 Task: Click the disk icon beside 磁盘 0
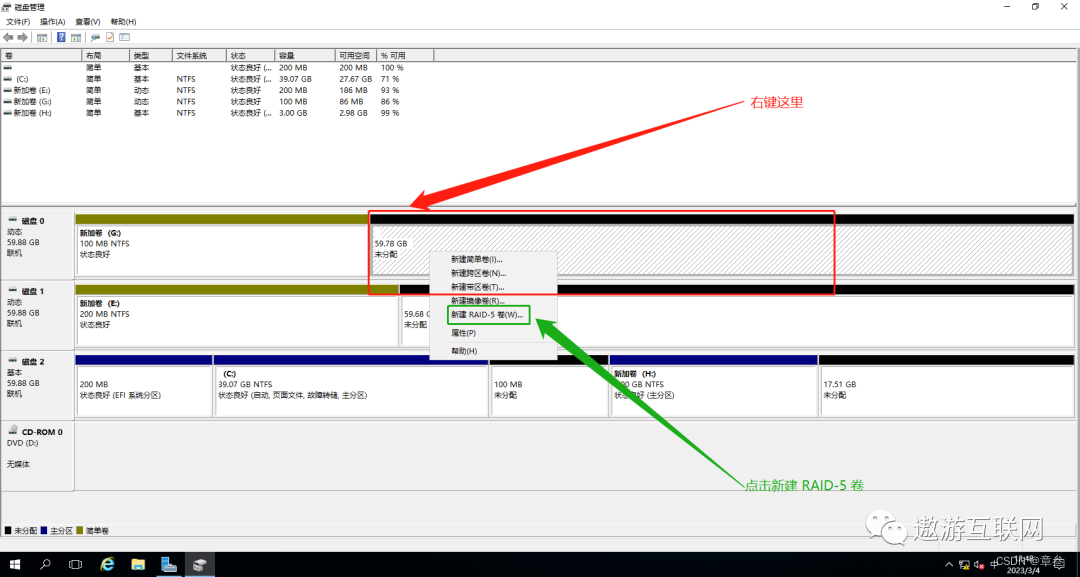pos(12,220)
